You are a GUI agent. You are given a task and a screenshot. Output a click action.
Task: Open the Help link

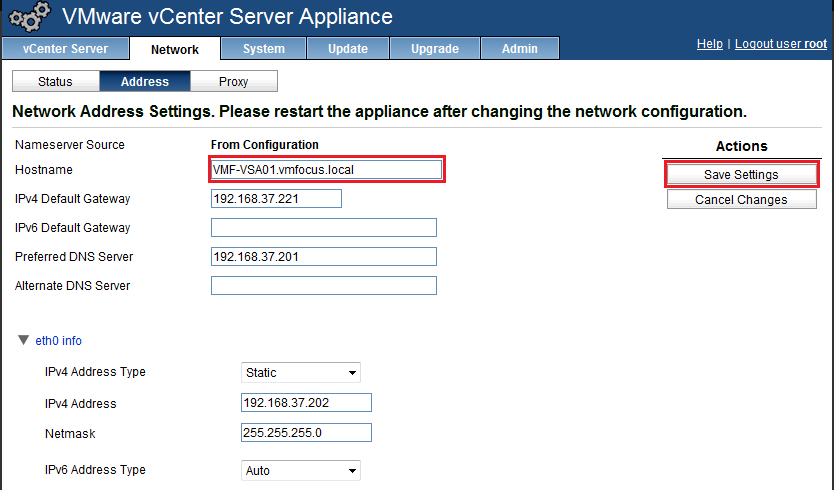pyautogui.click(x=709, y=44)
